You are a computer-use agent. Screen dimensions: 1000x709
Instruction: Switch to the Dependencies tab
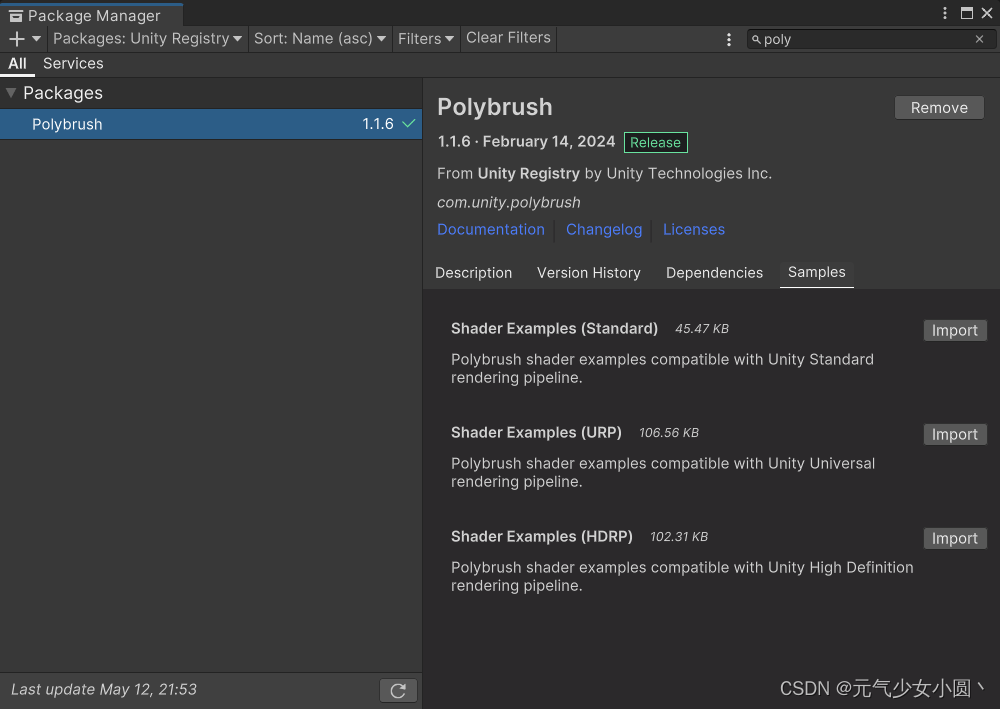point(714,273)
